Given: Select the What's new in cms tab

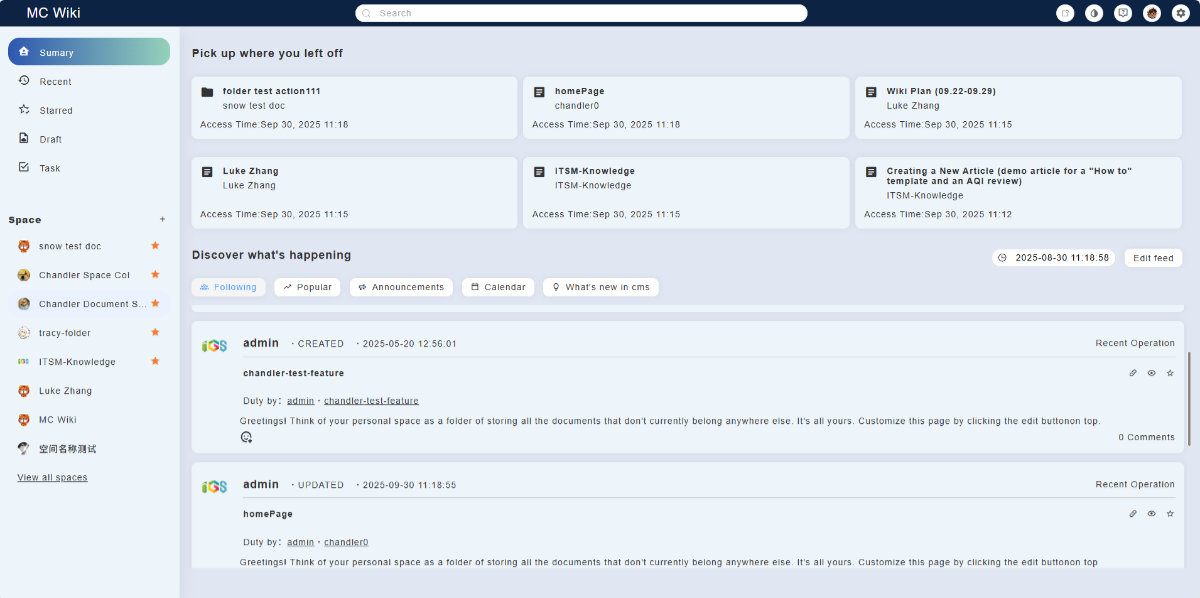Looking at the screenshot, I should pos(601,287).
